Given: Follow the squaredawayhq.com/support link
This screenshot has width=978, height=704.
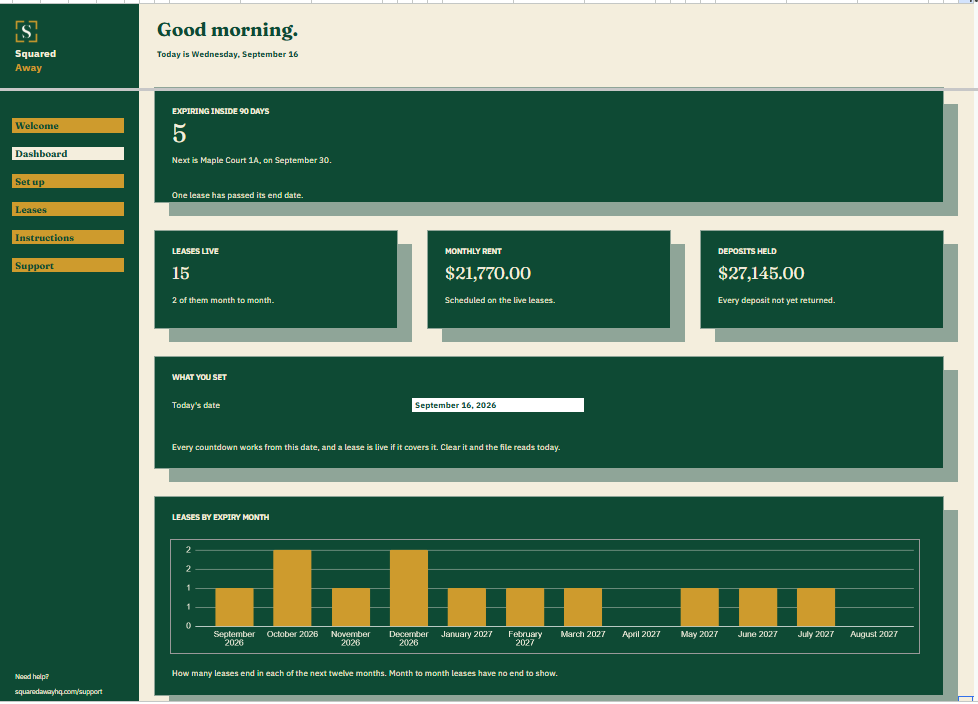Looking at the screenshot, I should [59, 692].
